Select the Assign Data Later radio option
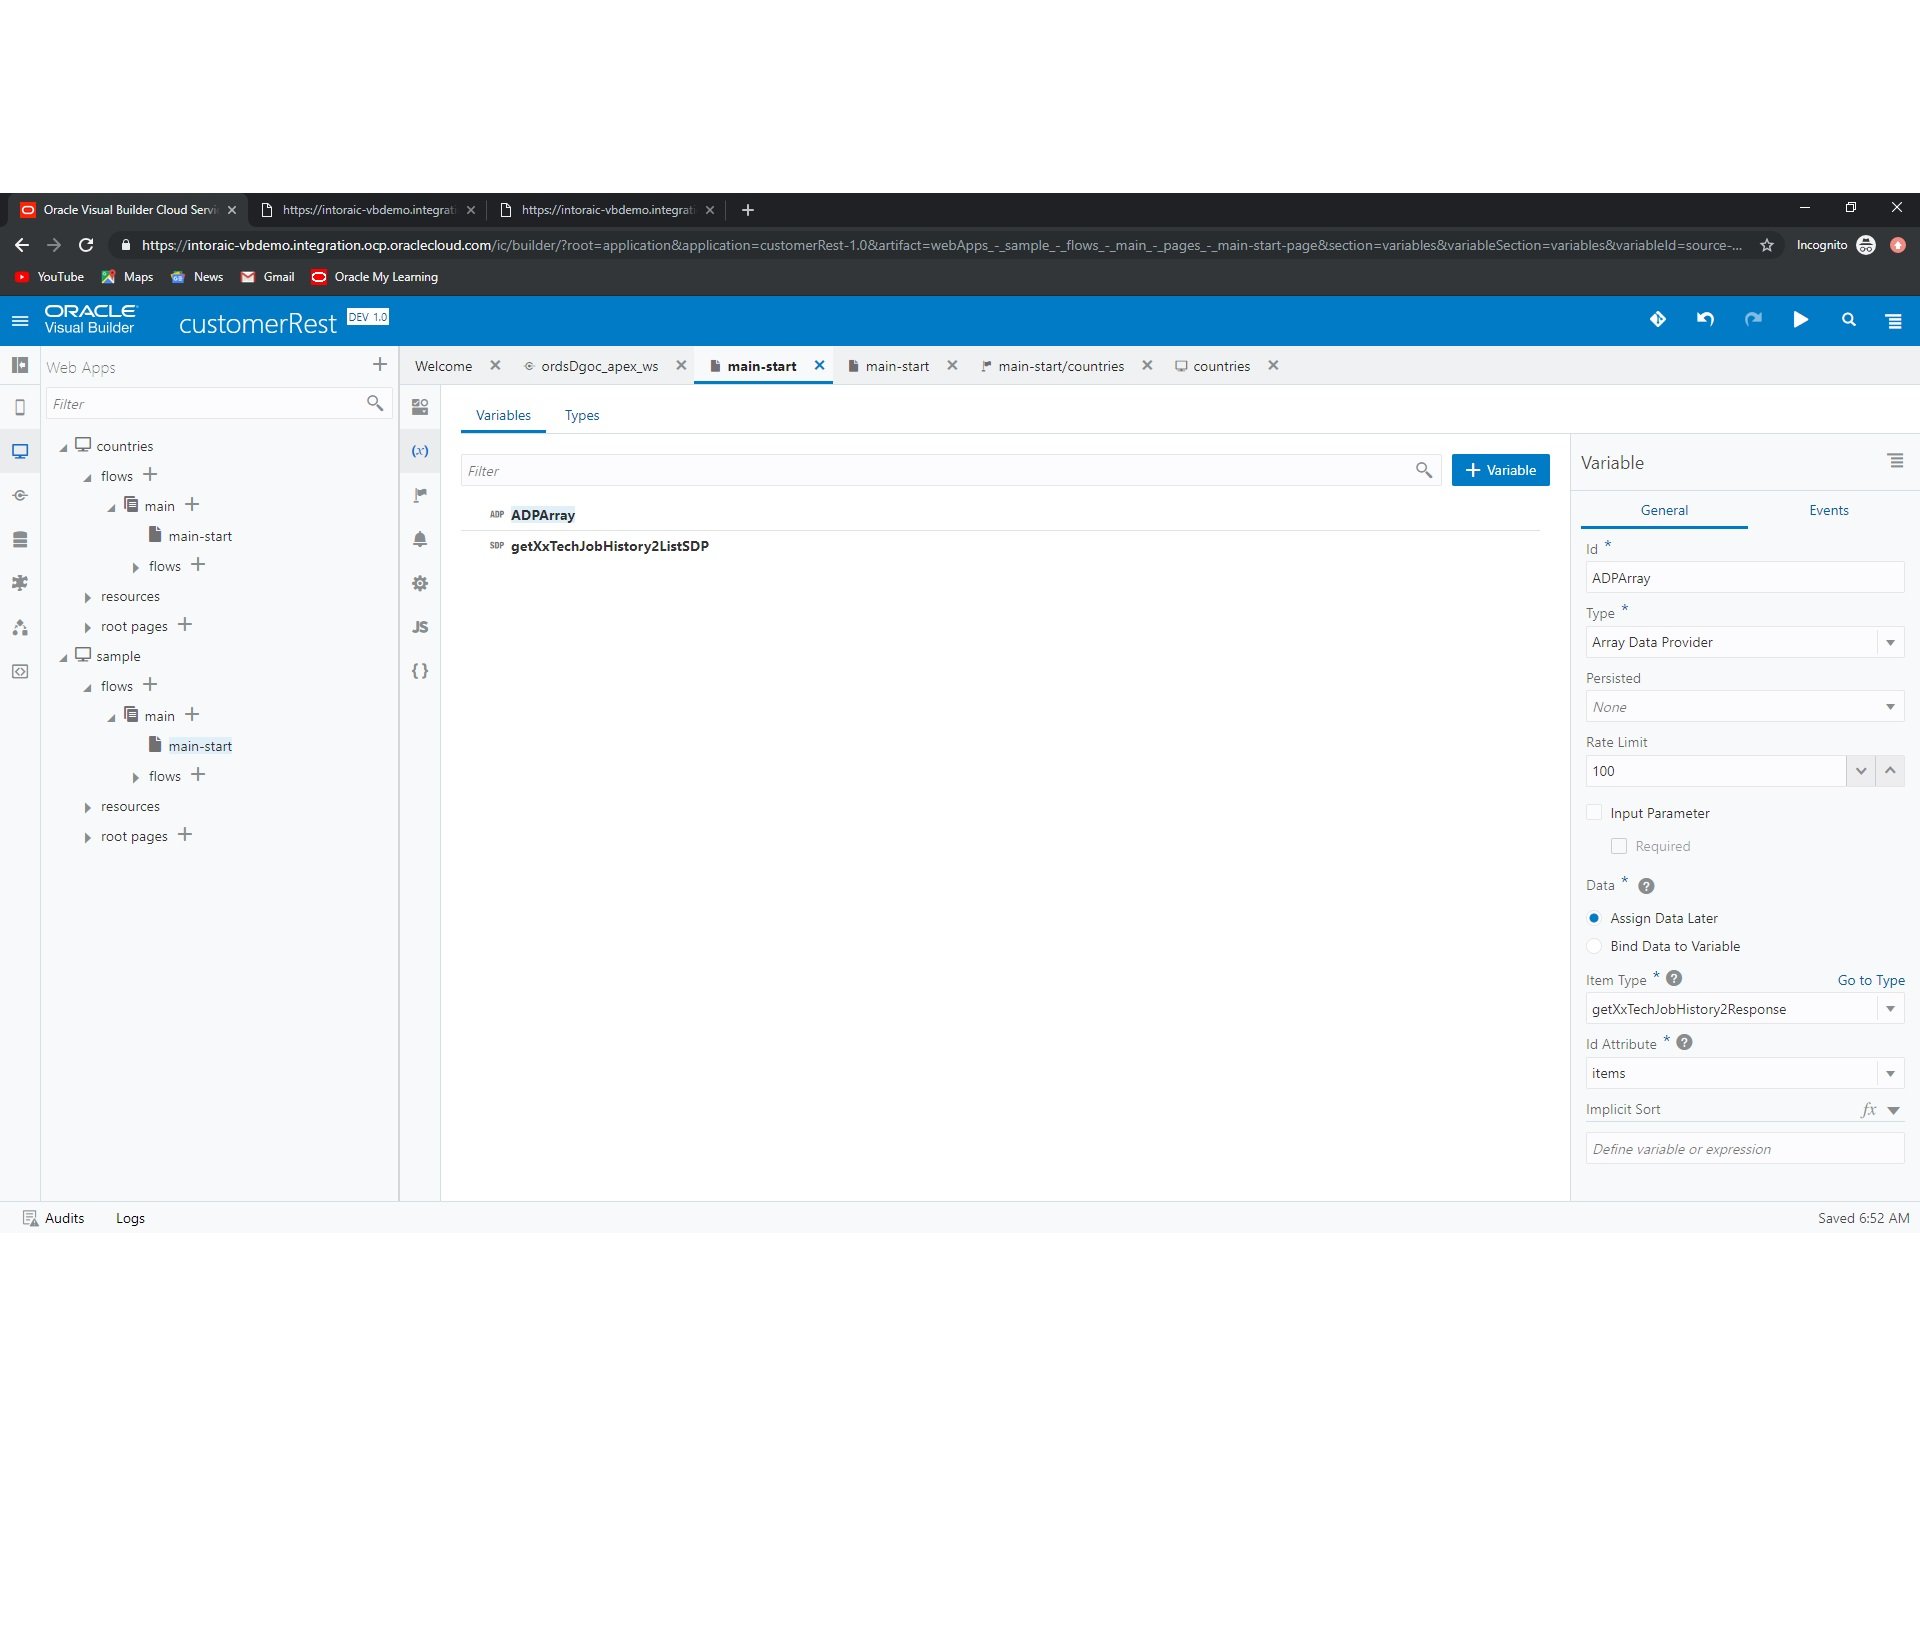 1594,918
